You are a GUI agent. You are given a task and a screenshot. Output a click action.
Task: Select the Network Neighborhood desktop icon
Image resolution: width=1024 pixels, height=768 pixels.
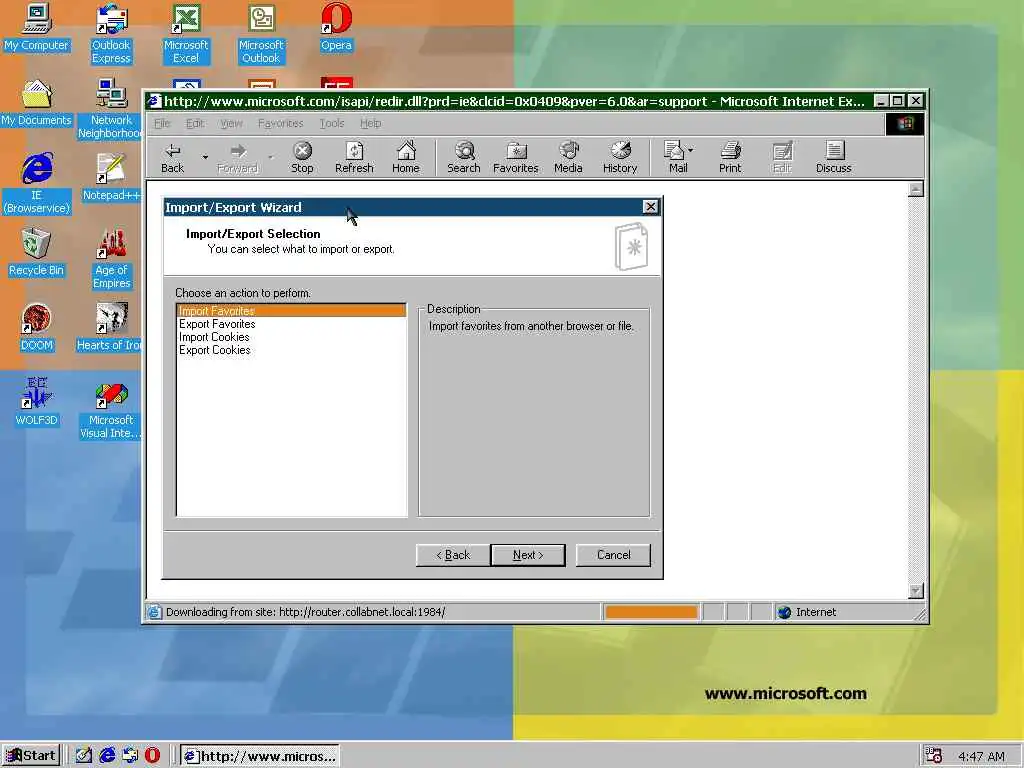coord(111,109)
